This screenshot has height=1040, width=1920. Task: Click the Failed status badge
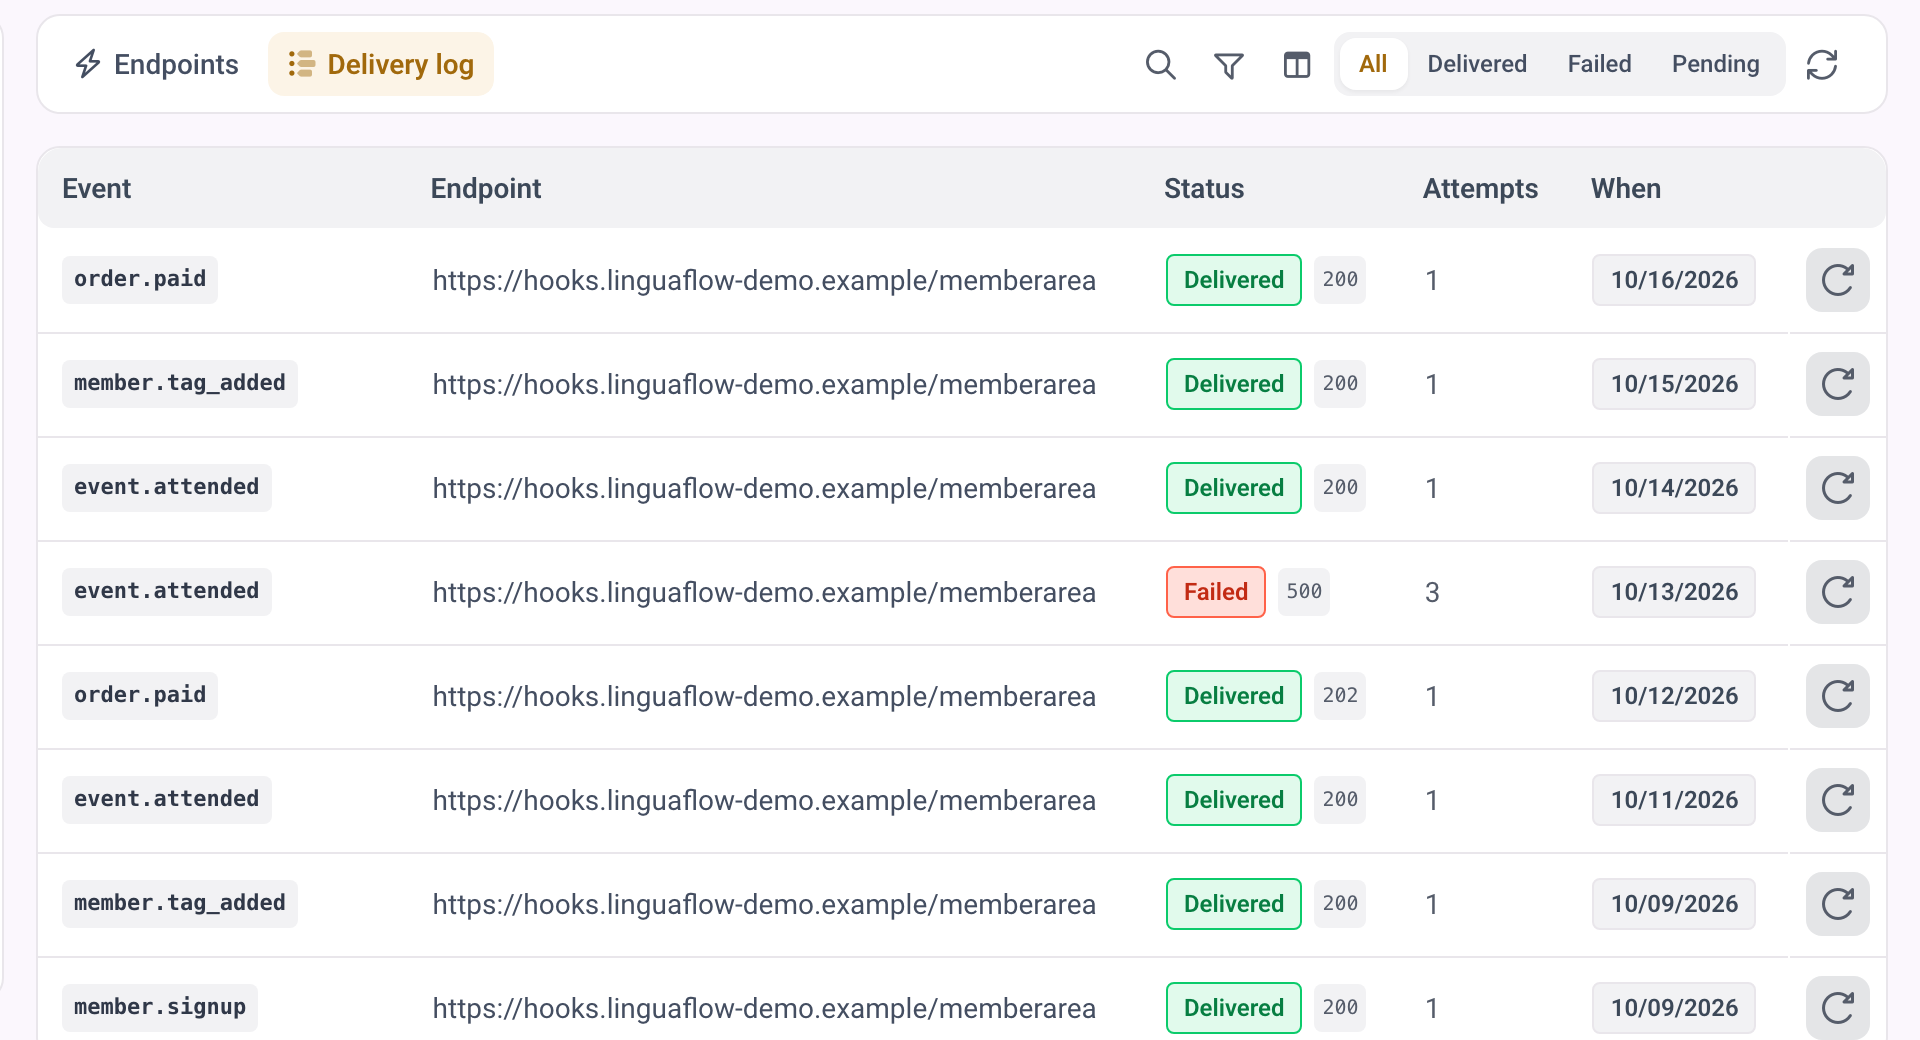click(1216, 592)
